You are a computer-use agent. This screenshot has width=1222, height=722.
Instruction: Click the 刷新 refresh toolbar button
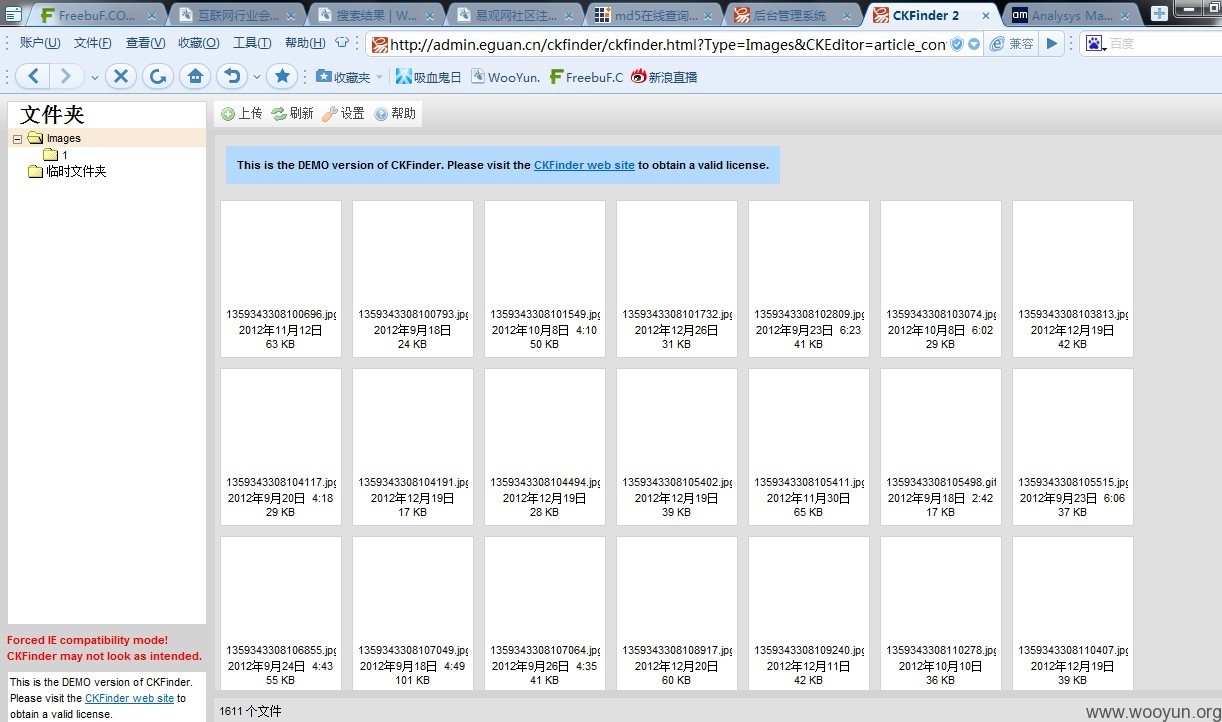pos(293,114)
